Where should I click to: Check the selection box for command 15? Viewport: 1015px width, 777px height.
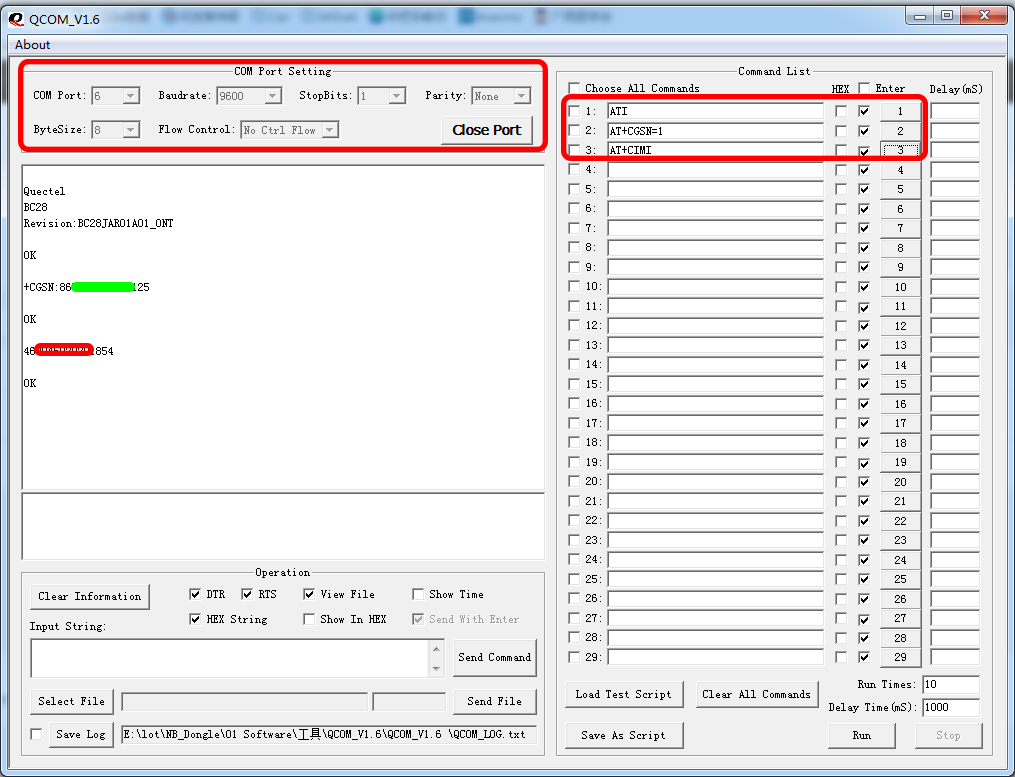coord(574,384)
